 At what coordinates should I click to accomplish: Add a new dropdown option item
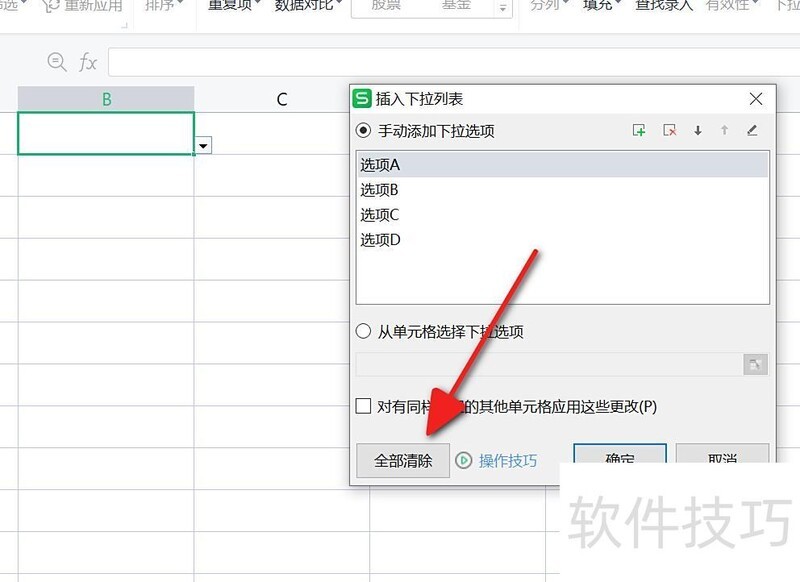[x=640, y=131]
